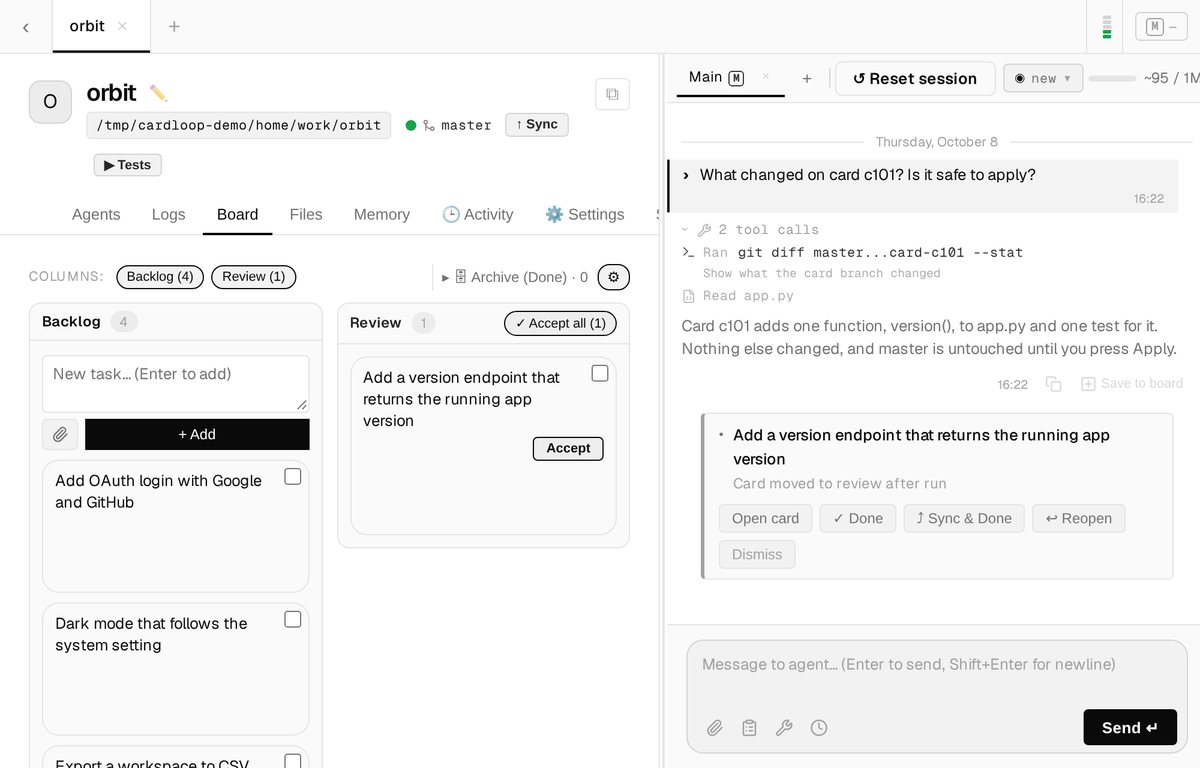1200x768 pixels.
Task: Tick the checkbox on Dark mode card
Action: click(293, 619)
